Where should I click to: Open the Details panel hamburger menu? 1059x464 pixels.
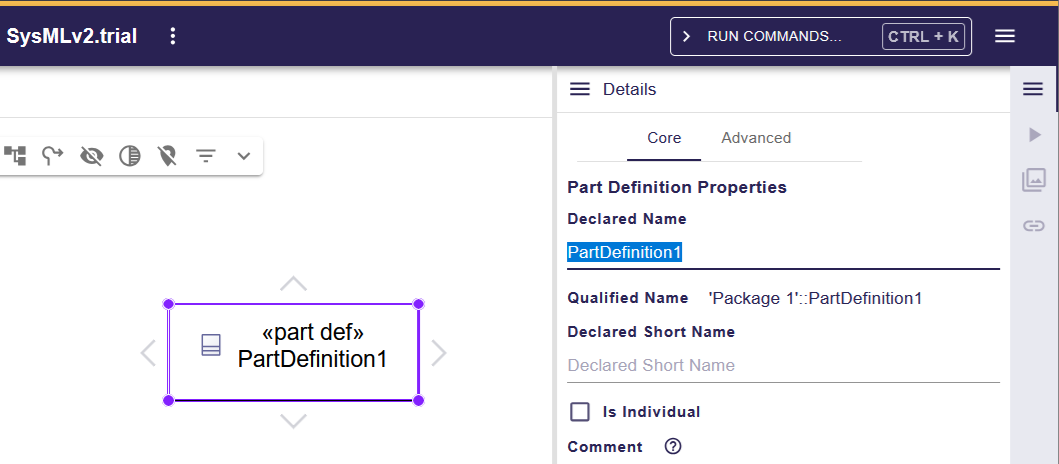click(580, 89)
